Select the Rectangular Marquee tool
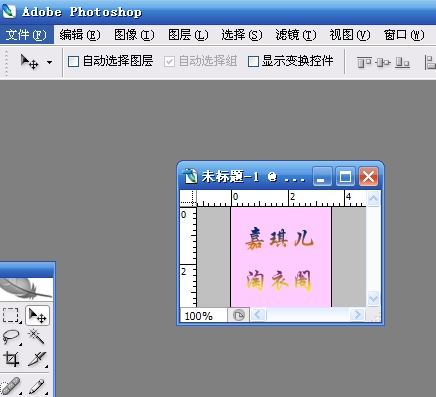This screenshot has width=436, height=397. [11, 315]
